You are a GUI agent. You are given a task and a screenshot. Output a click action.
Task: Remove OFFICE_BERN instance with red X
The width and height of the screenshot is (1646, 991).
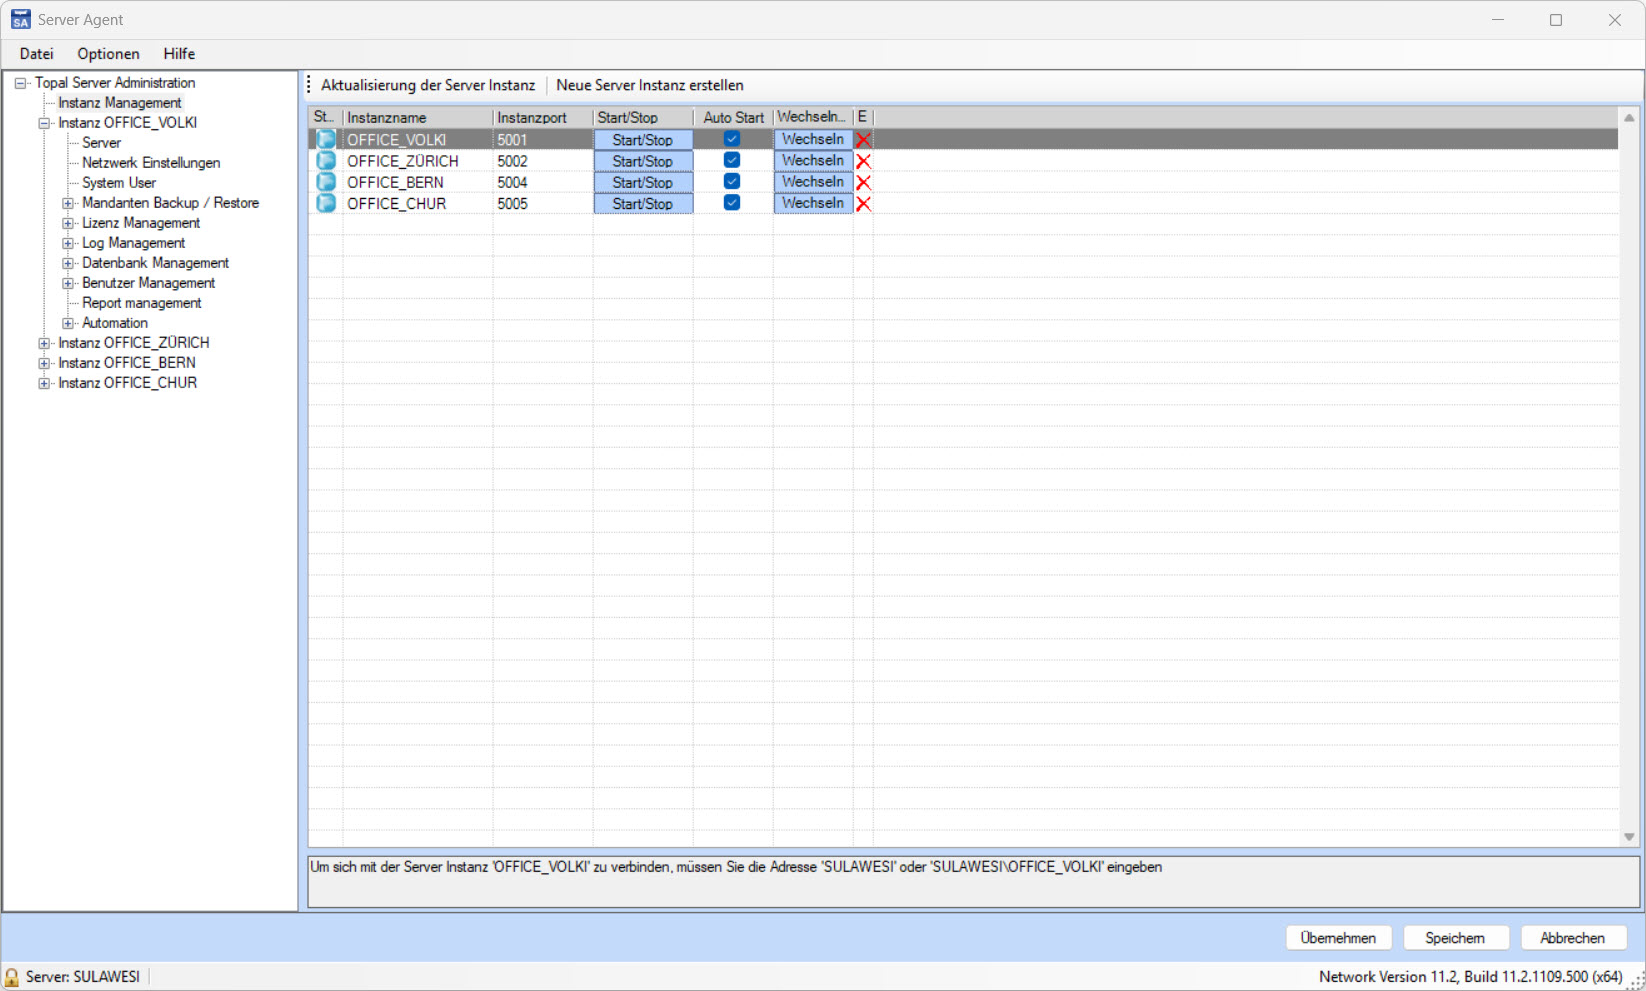863,182
